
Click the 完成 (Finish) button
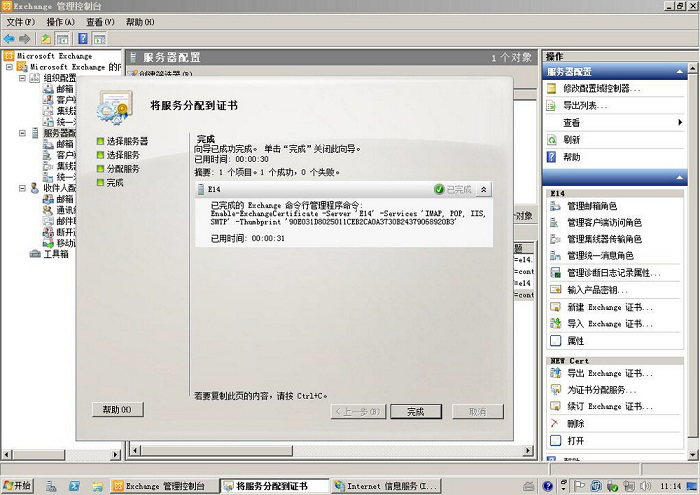click(x=408, y=411)
